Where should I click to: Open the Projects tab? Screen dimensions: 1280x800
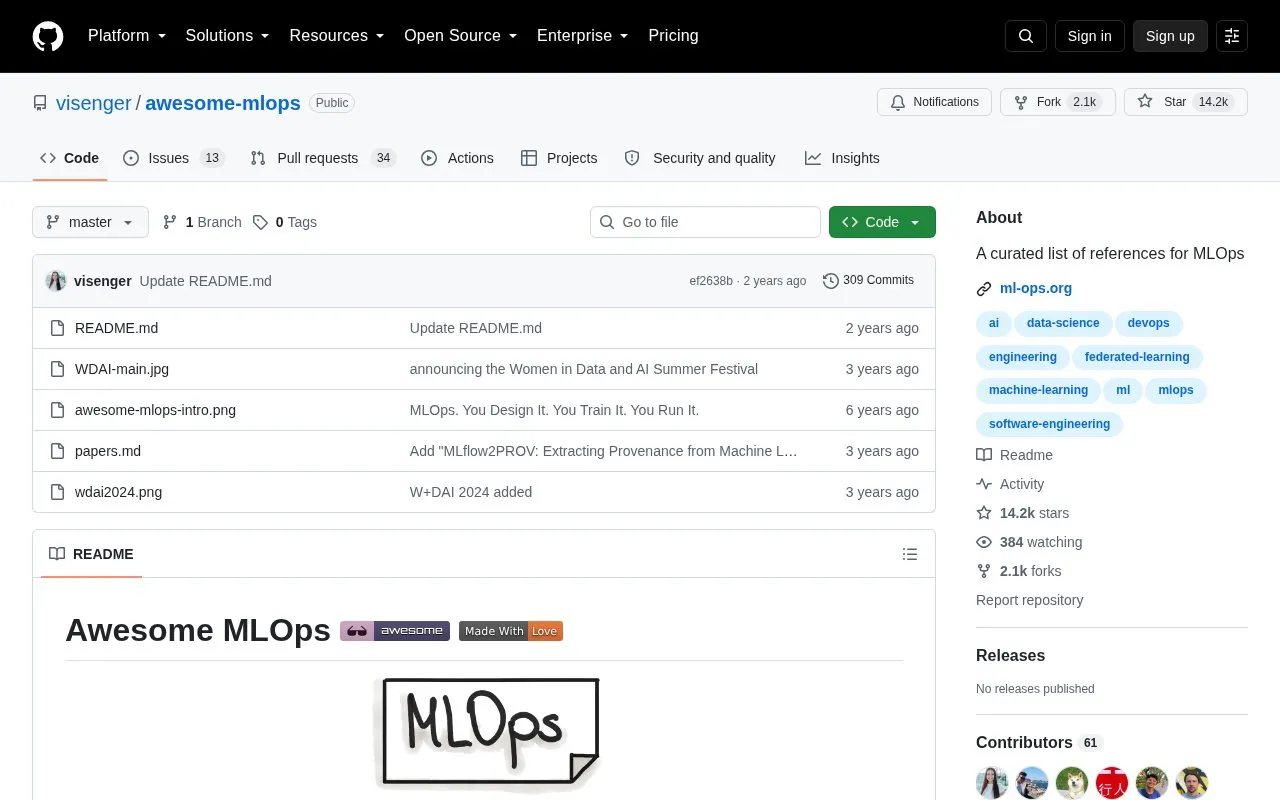click(559, 158)
